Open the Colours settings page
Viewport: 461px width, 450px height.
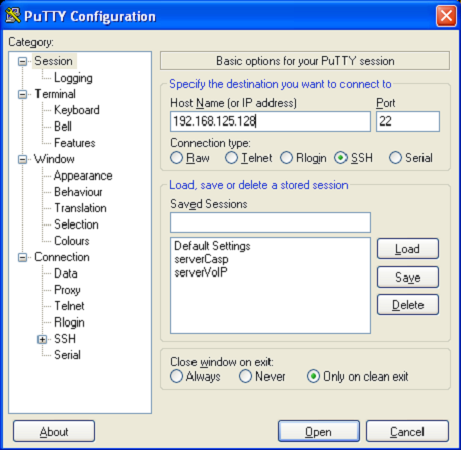(x=72, y=241)
